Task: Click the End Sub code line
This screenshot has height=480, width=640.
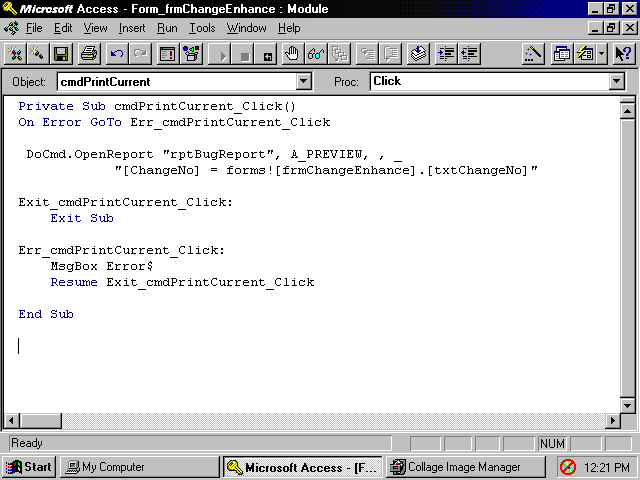Action: point(46,314)
